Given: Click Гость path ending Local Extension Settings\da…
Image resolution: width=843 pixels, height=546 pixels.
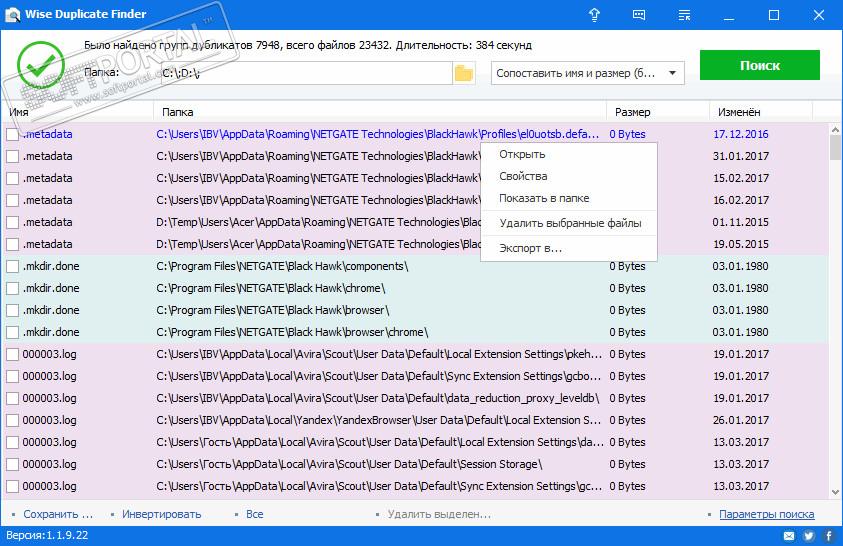Looking at the screenshot, I should [x=380, y=443].
